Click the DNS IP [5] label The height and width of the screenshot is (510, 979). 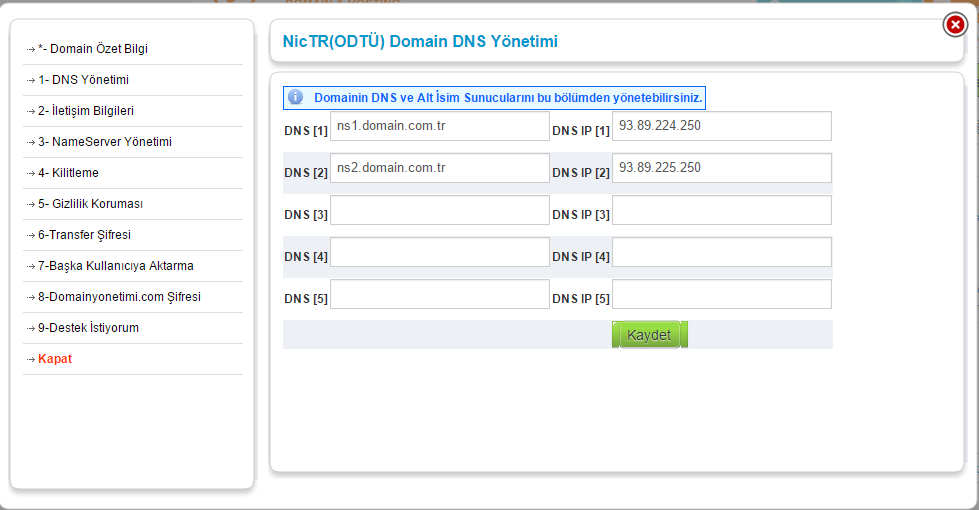tap(581, 299)
